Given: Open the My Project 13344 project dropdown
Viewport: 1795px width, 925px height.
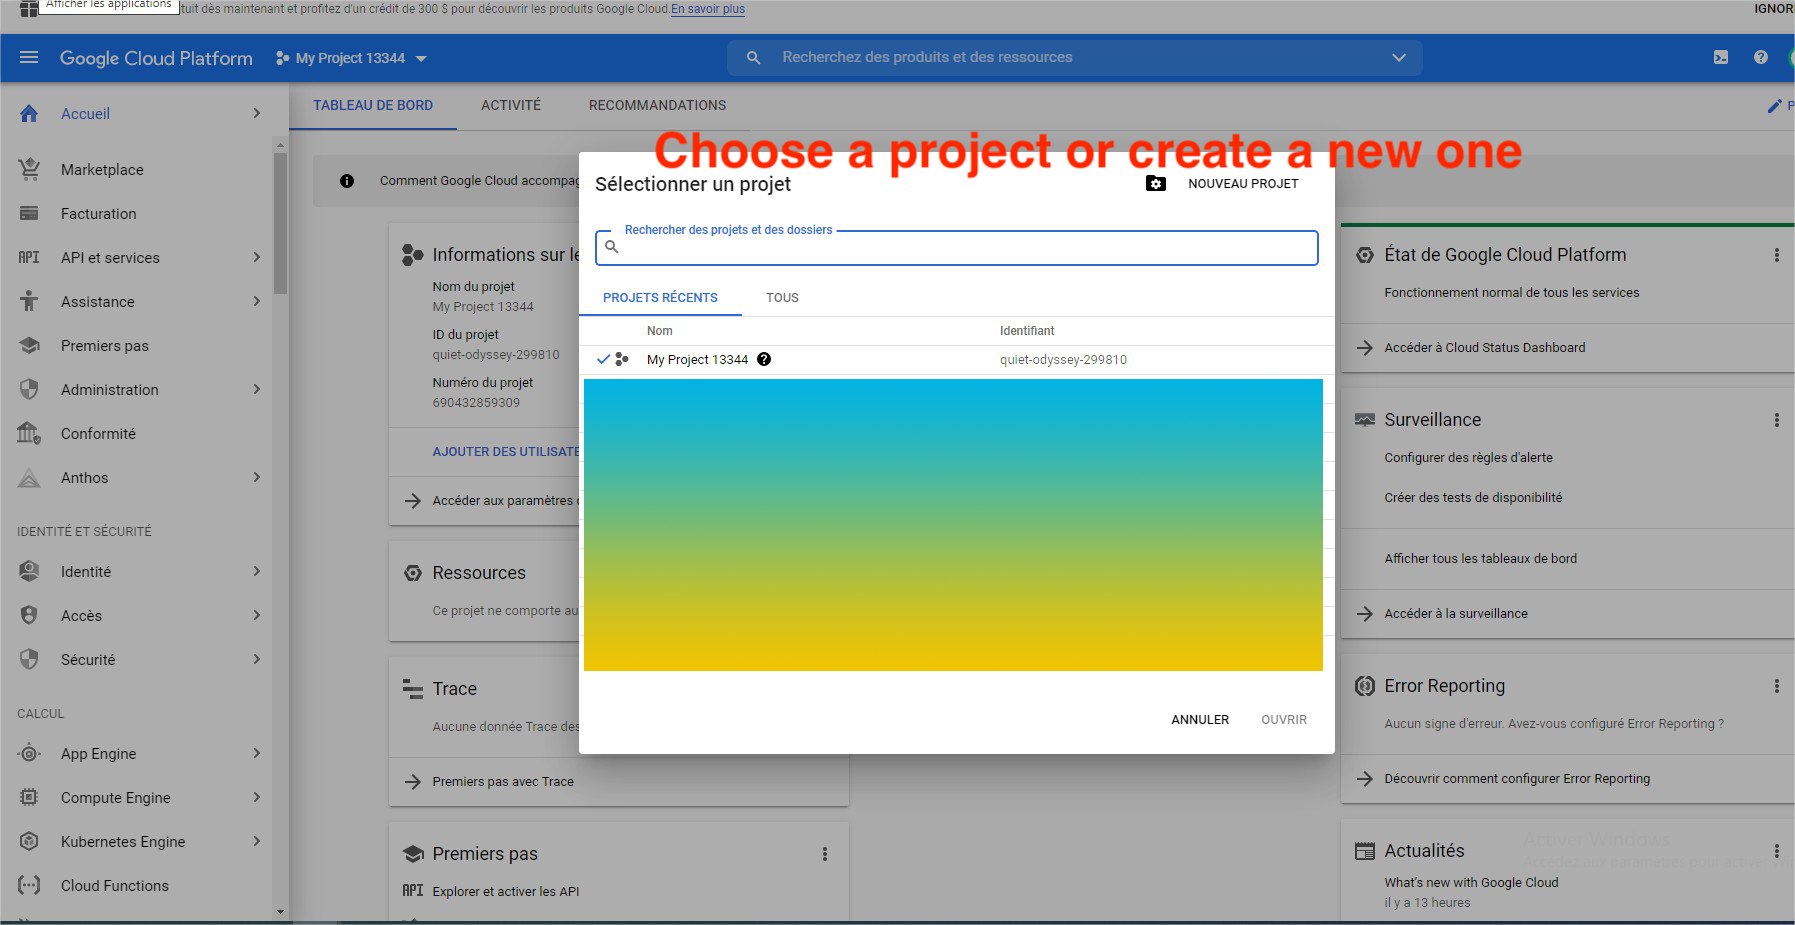Looking at the screenshot, I should [351, 58].
